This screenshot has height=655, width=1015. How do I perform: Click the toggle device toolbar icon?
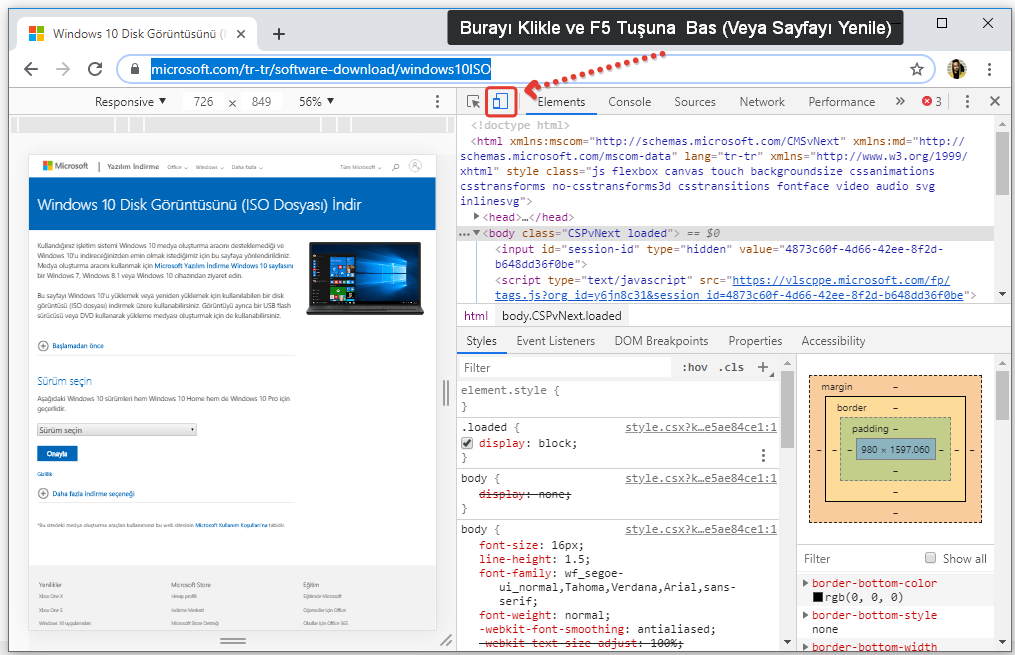(x=501, y=101)
